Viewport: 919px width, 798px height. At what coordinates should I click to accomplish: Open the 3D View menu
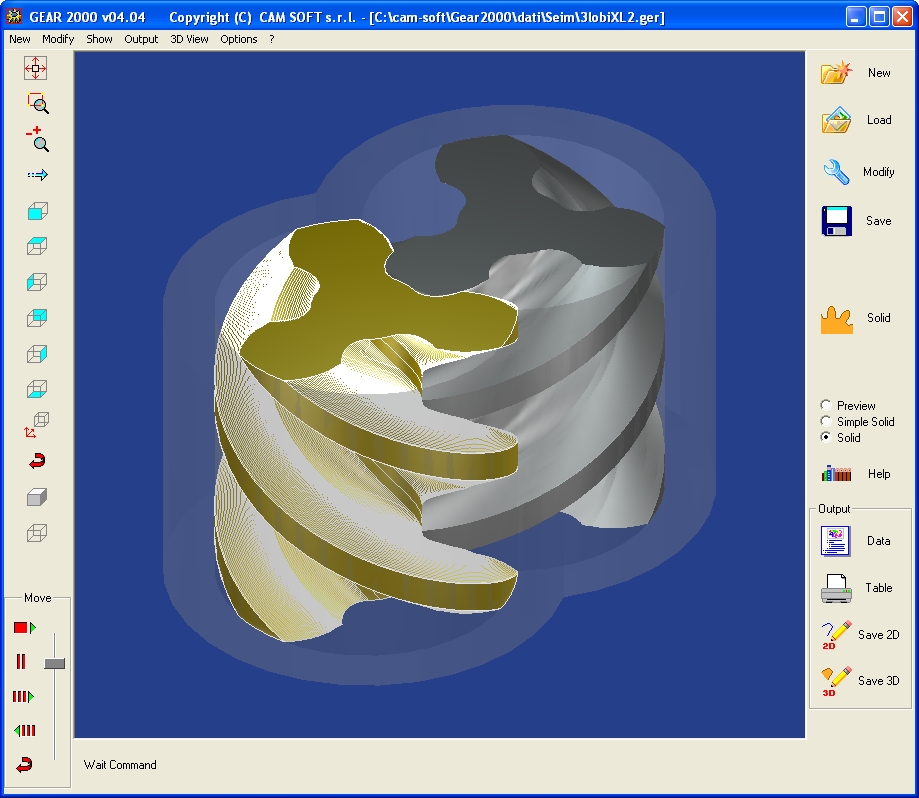189,39
